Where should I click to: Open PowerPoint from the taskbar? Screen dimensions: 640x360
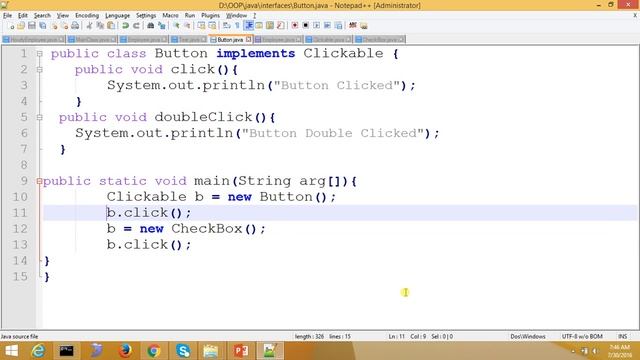pos(241,351)
